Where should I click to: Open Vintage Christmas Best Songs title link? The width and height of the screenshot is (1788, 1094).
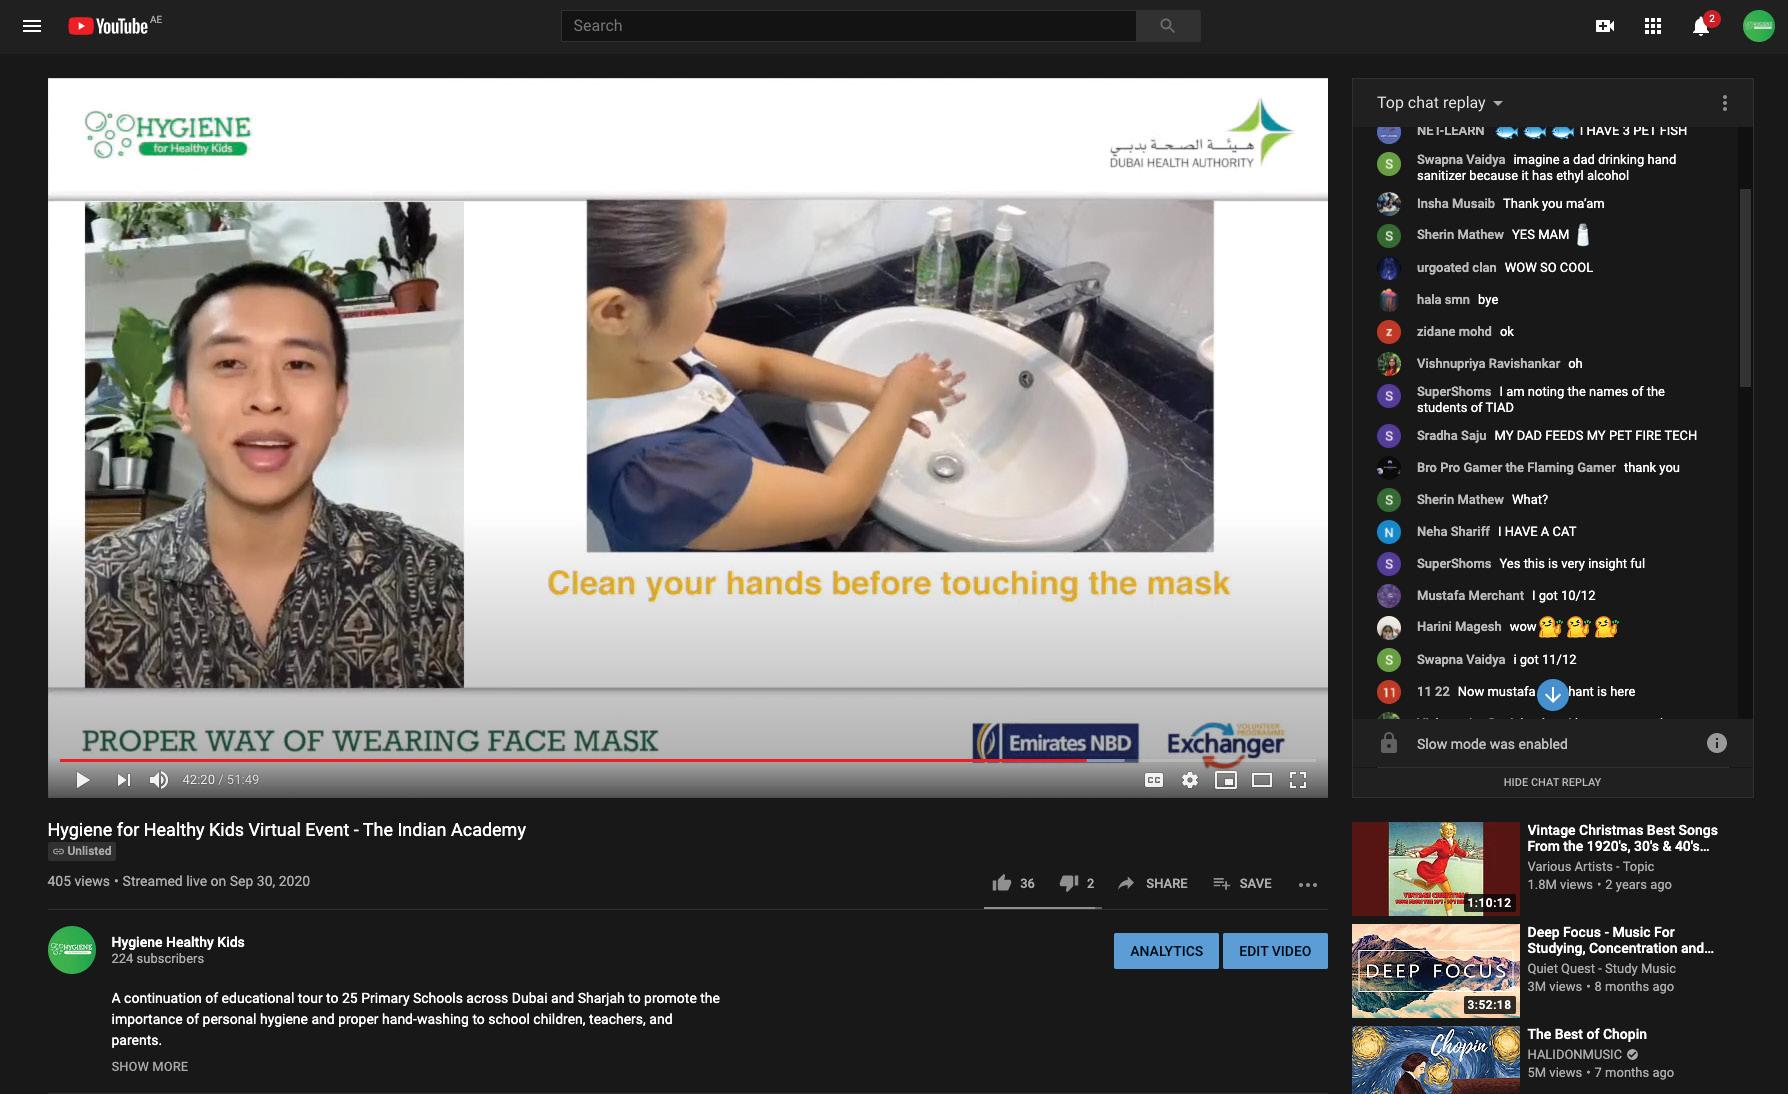click(1622, 838)
